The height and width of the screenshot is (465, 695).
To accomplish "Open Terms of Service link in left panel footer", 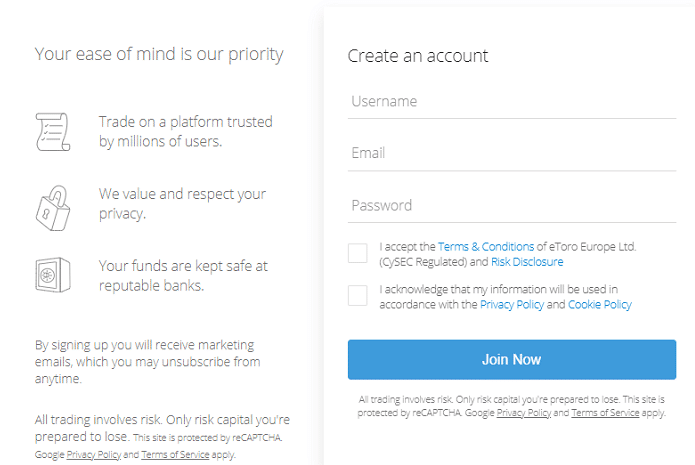I will coord(175,454).
